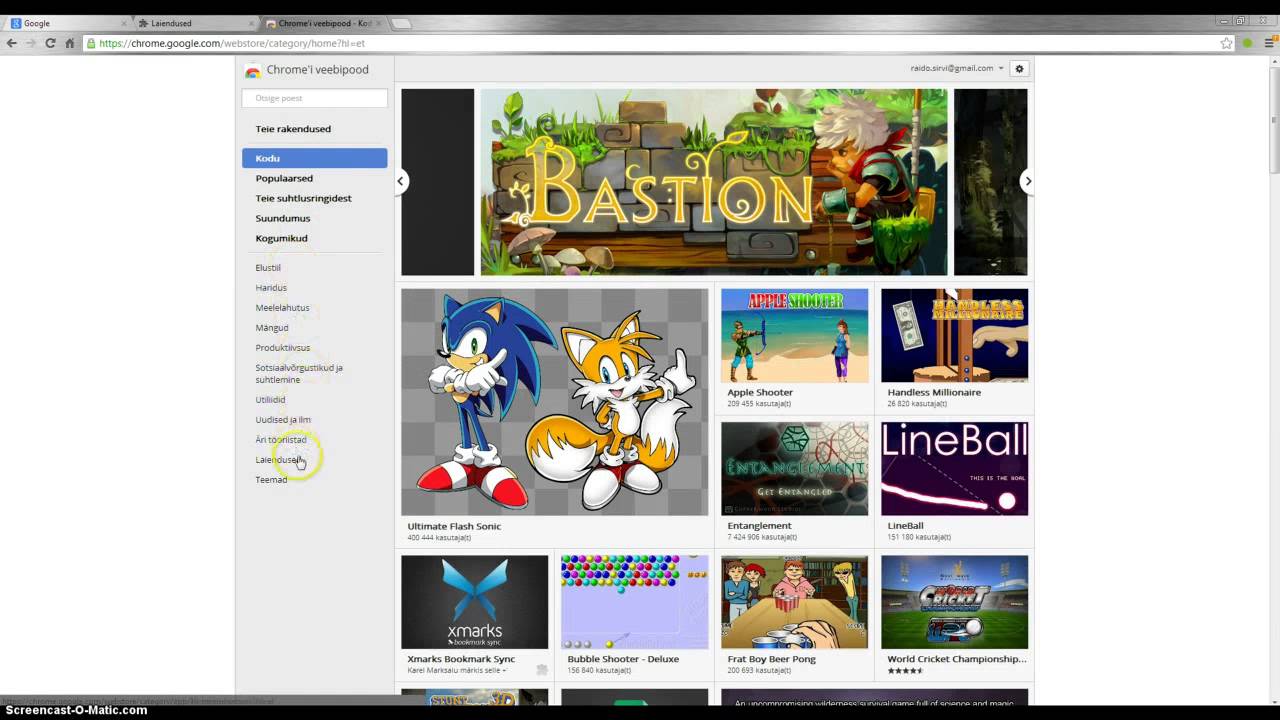Open the Laiendused category
This screenshot has height=720, width=1280.
278,460
